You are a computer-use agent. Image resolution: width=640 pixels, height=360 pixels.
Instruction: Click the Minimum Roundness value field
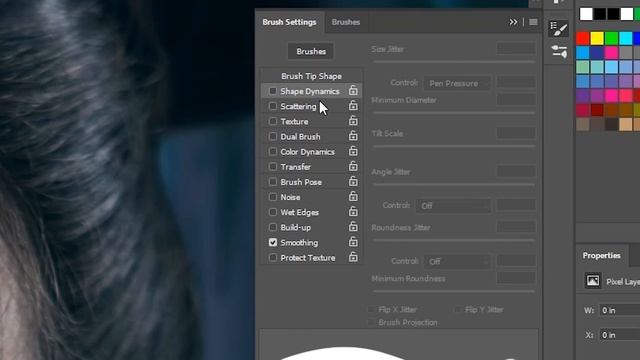pos(516,278)
